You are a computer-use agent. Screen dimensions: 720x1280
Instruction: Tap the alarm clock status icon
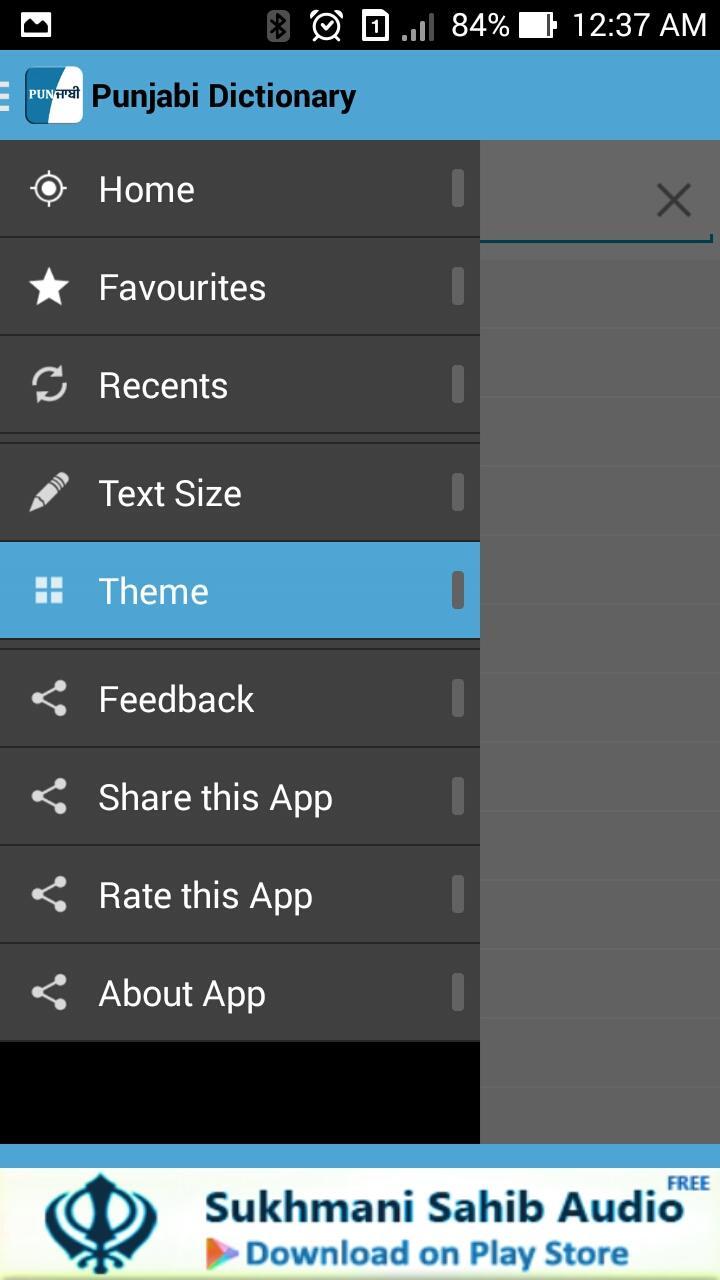coord(327,25)
